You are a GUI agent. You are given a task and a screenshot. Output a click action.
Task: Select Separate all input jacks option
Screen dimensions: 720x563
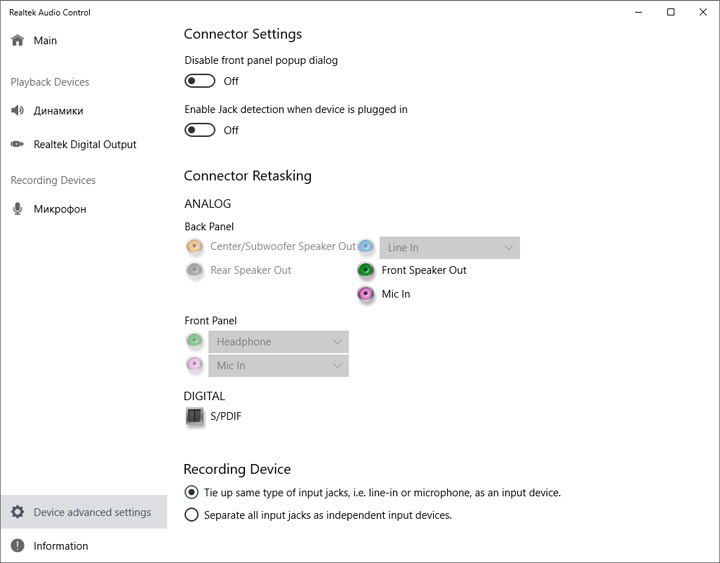192,515
